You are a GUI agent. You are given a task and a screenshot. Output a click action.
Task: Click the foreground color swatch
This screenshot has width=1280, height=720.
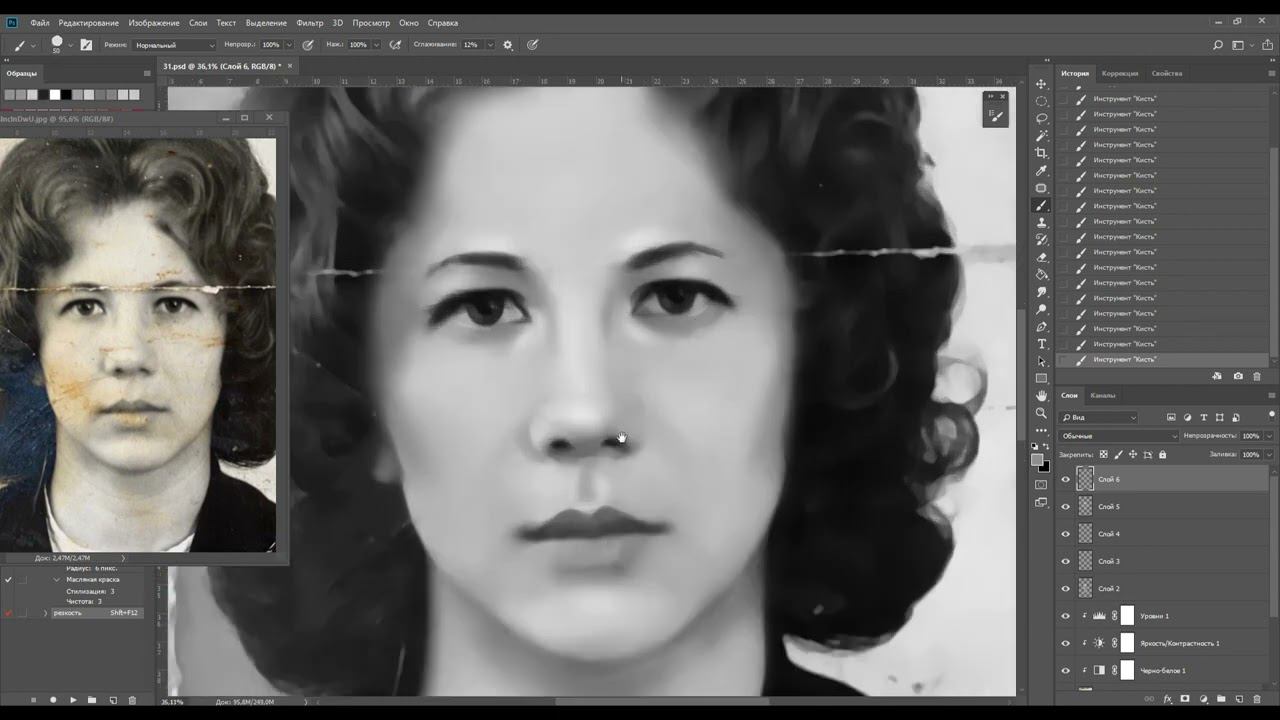(x=1038, y=460)
